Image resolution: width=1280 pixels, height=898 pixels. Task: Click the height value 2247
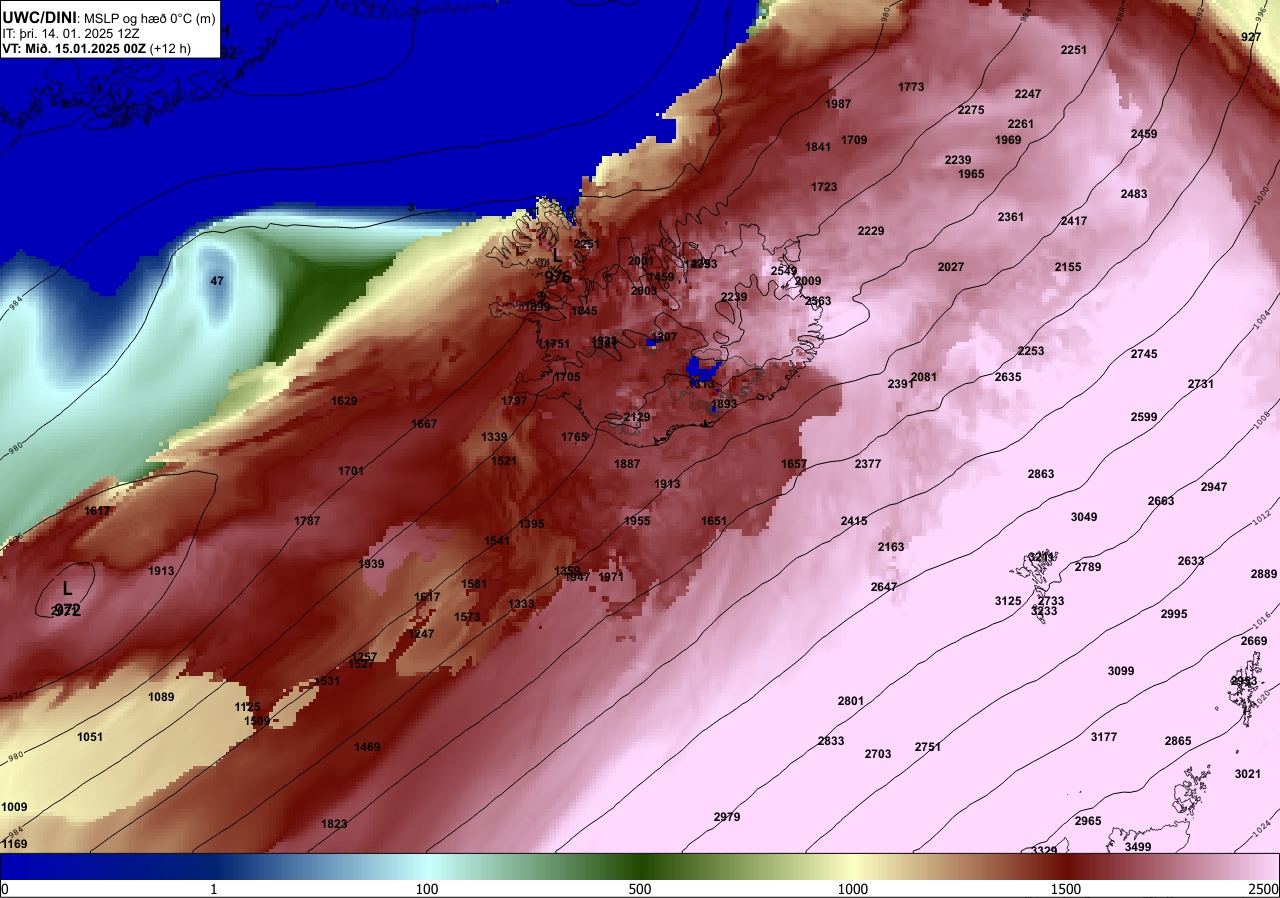[1028, 94]
